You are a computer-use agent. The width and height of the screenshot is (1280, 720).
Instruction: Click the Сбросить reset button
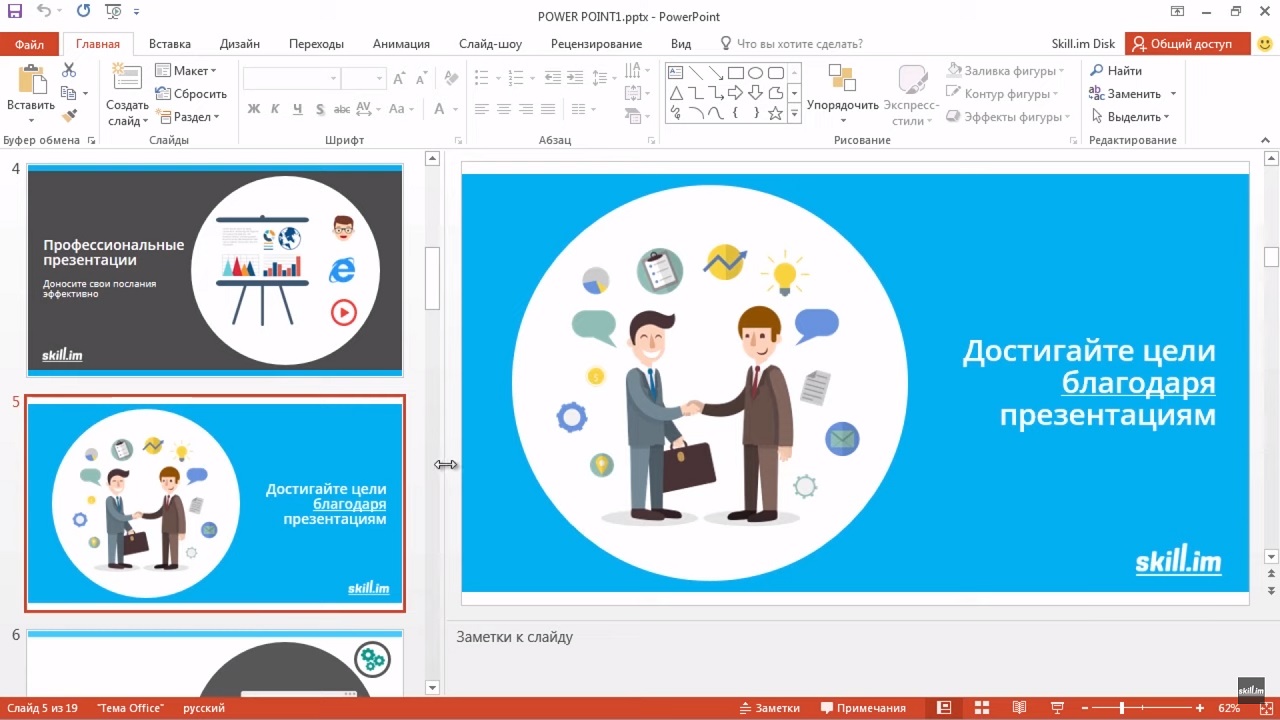191,94
